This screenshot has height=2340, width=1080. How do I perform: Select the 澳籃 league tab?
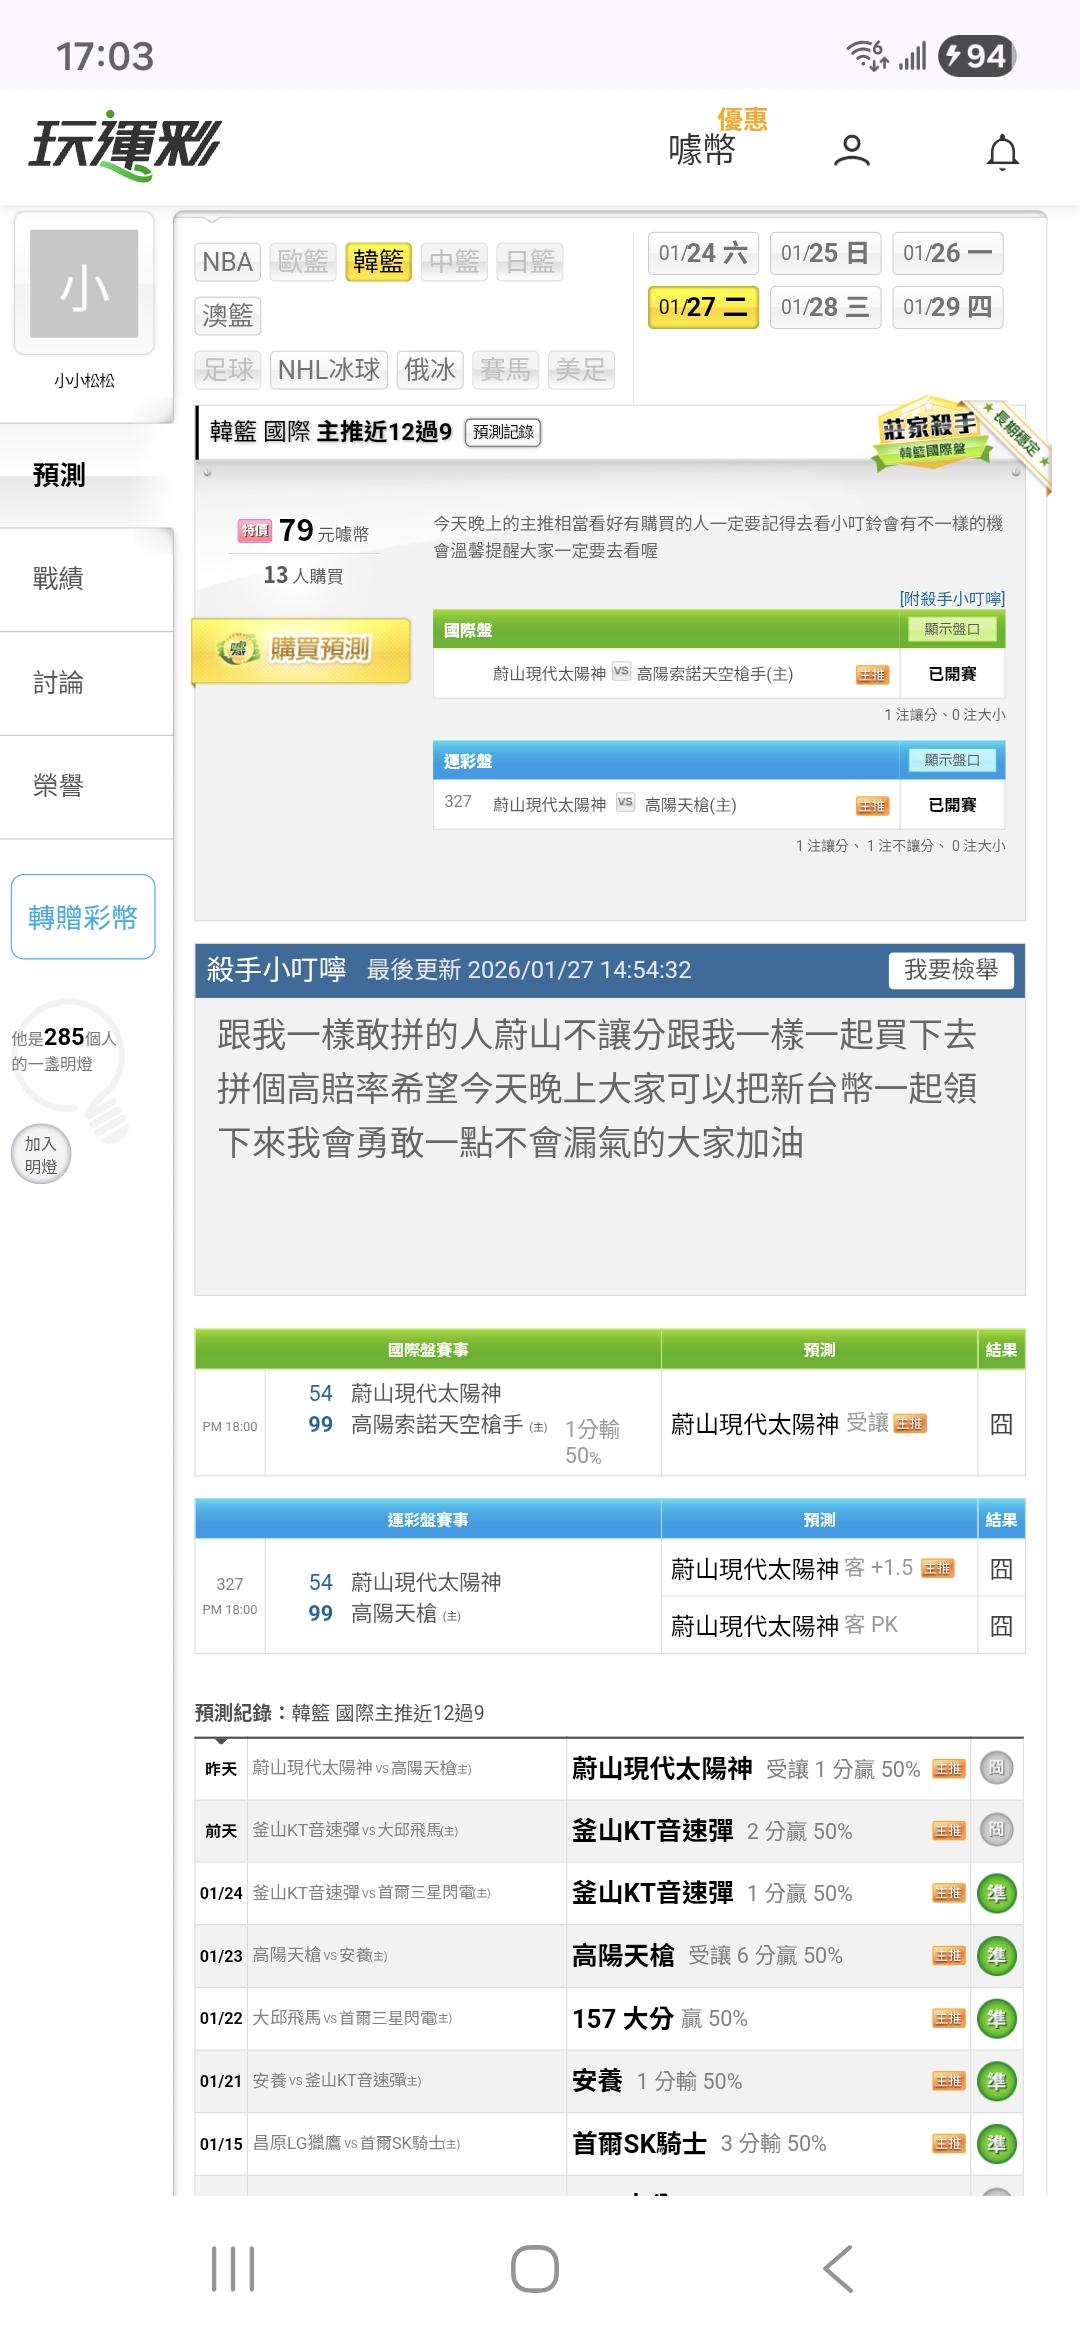[227, 316]
